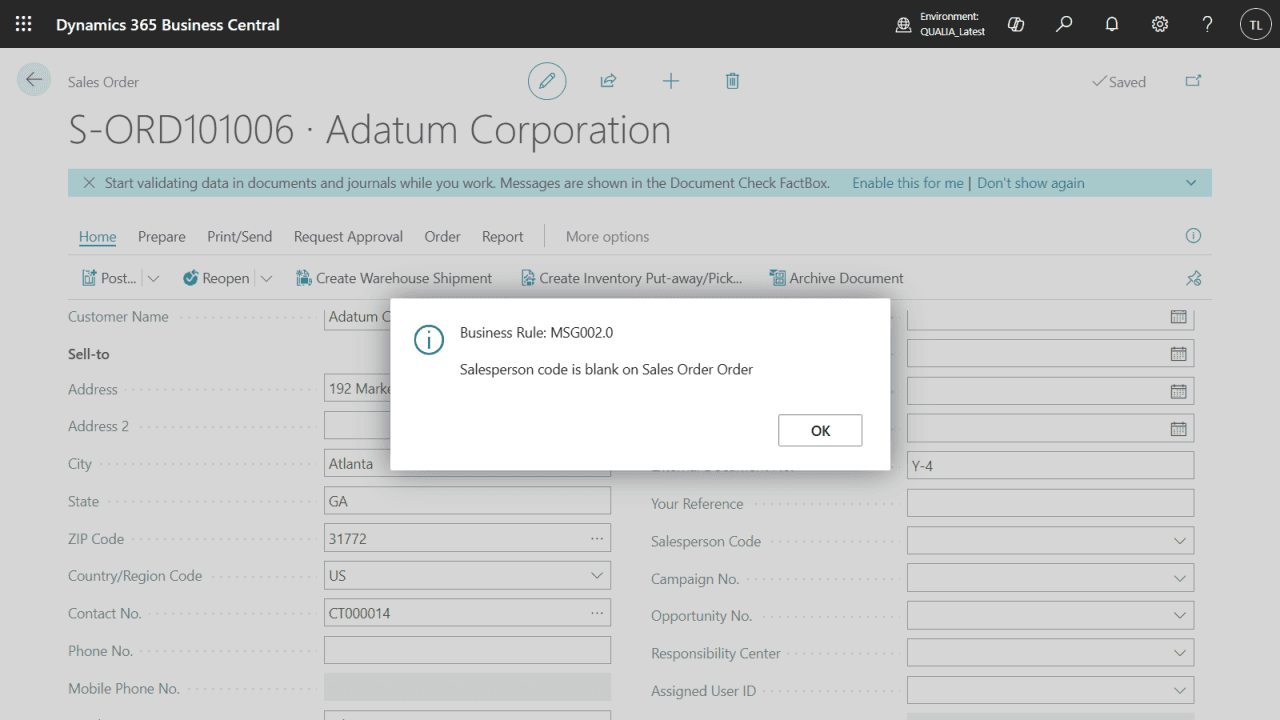
Task: Open the Post dropdown arrow
Action: [x=153, y=278]
